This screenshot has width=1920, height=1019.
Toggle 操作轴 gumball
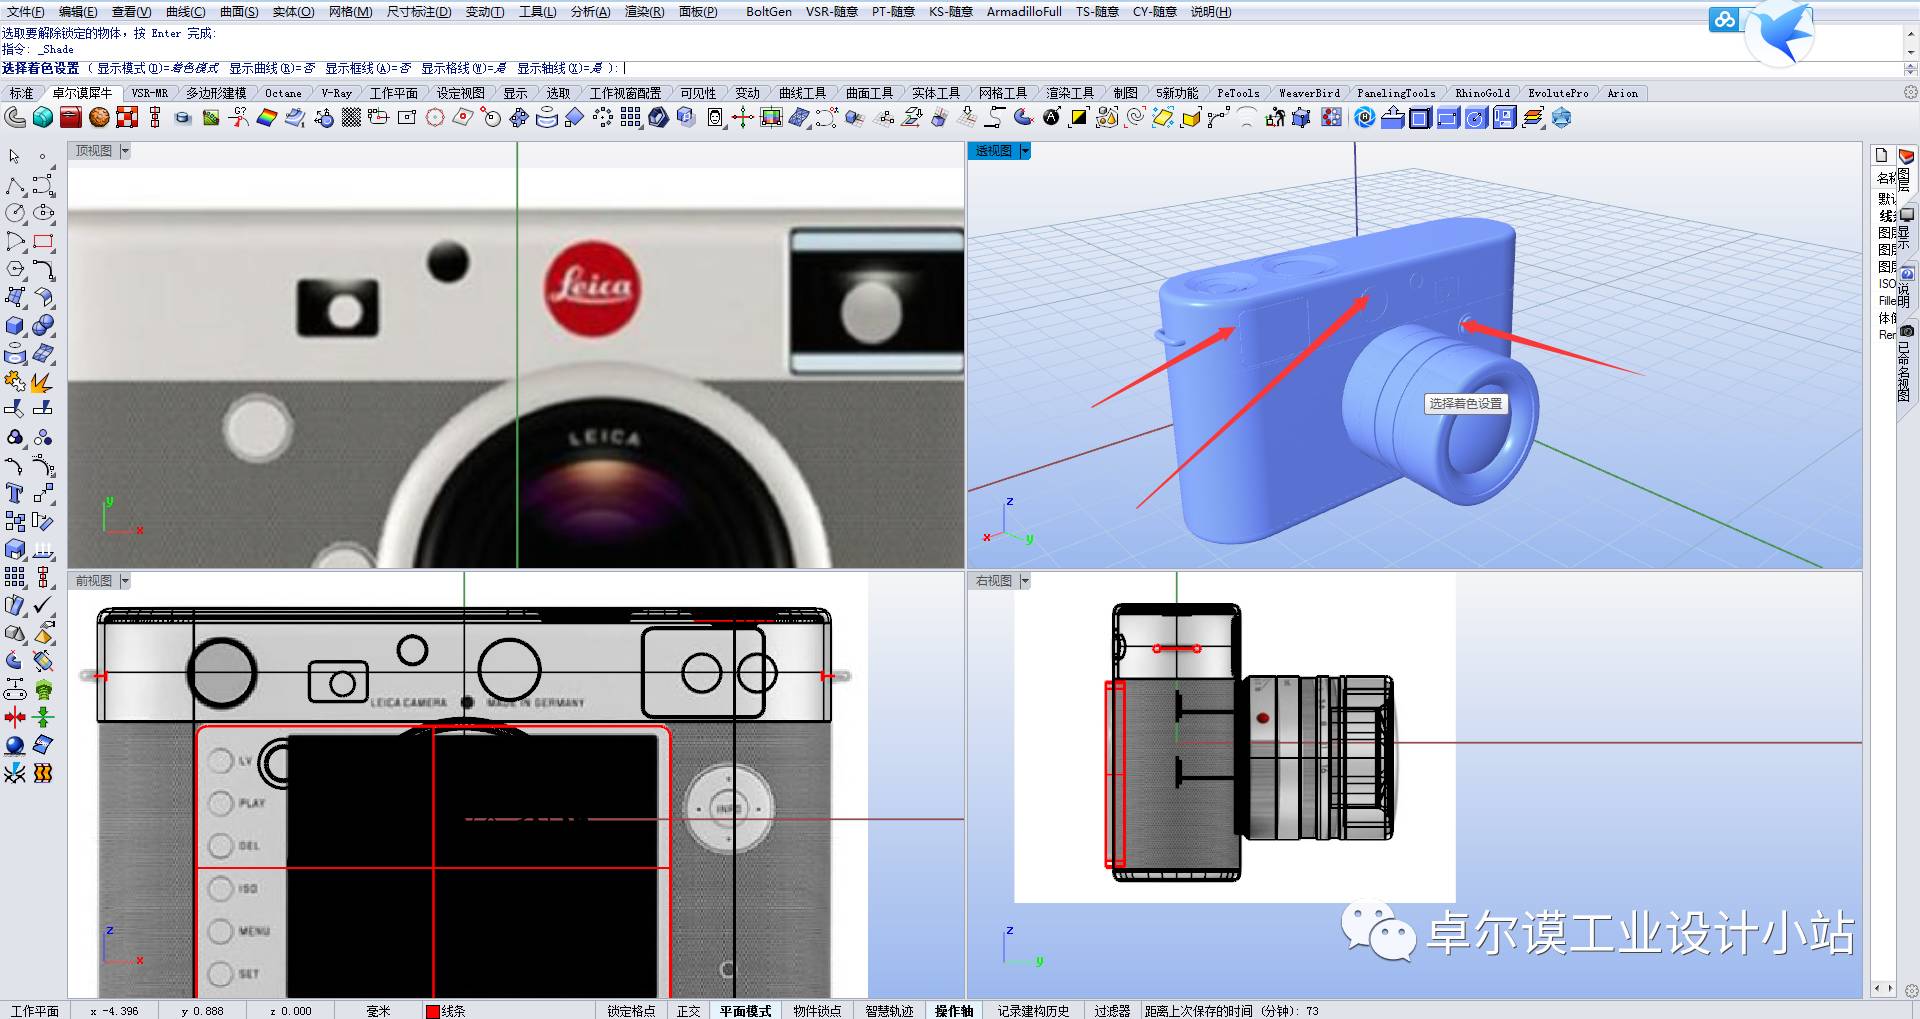[x=955, y=1011]
